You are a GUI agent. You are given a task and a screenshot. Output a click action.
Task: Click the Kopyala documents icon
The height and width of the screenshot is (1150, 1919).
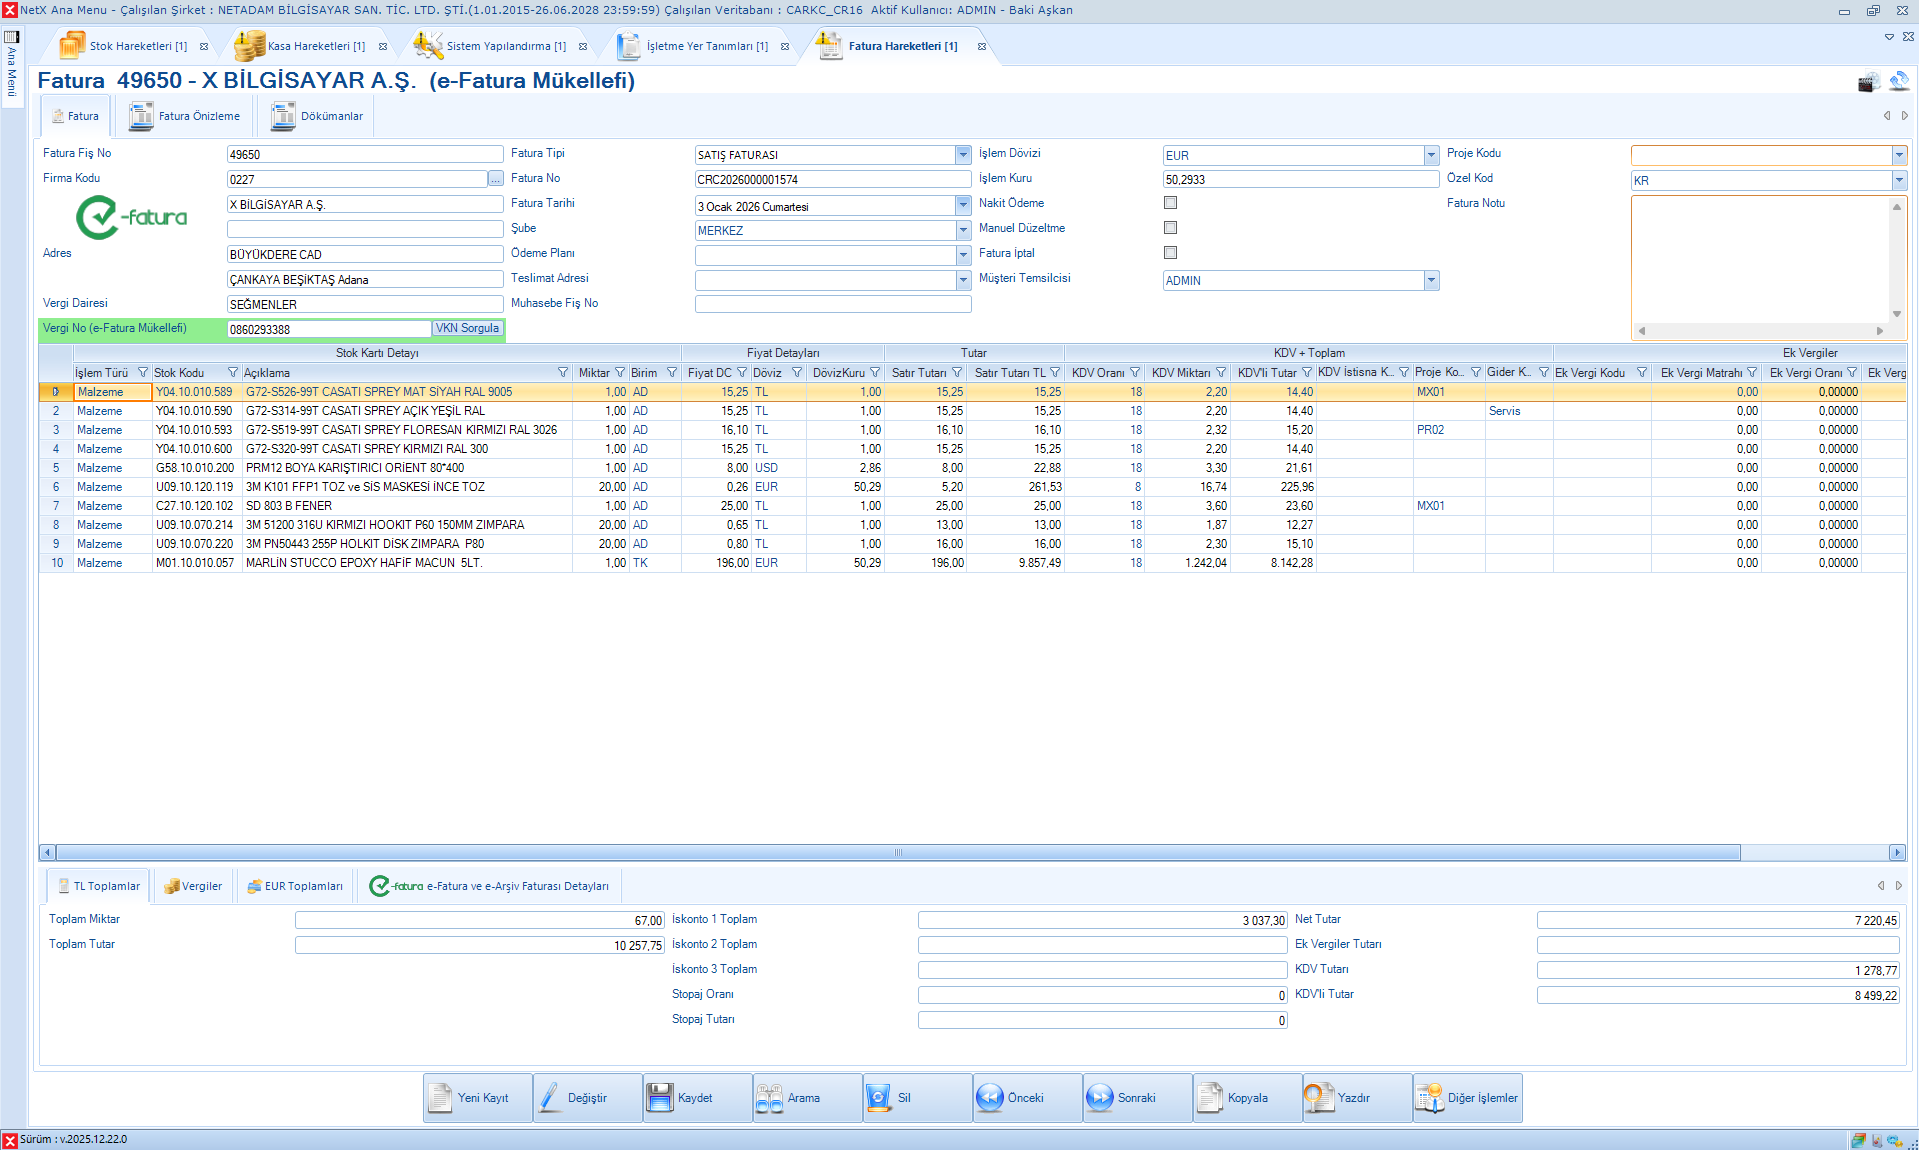pyautogui.click(x=1209, y=1098)
